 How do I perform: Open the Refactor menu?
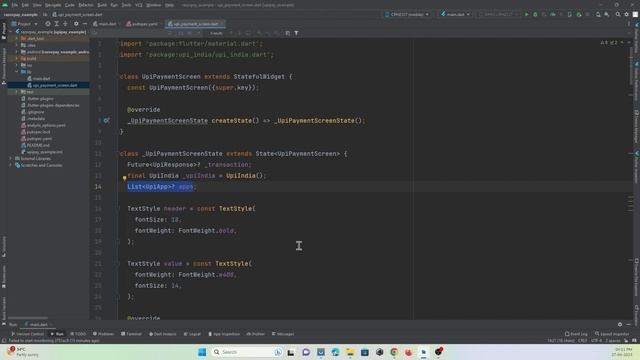point(86,5)
